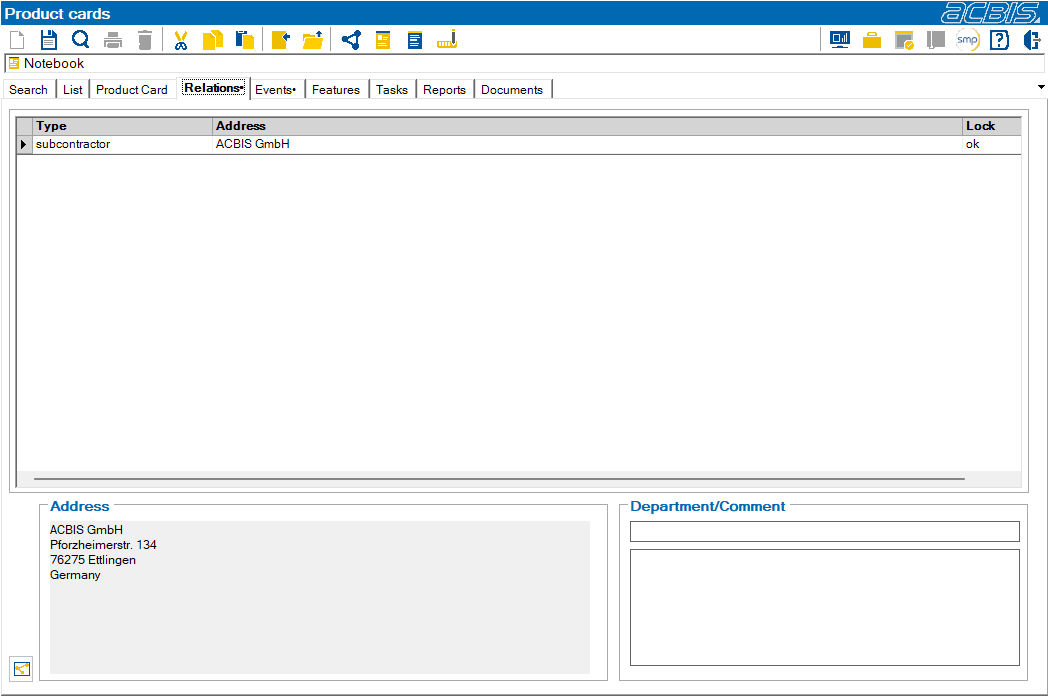Click the new blank record icon
The height and width of the screenshot is (697, 1048).
coord(17,40)
